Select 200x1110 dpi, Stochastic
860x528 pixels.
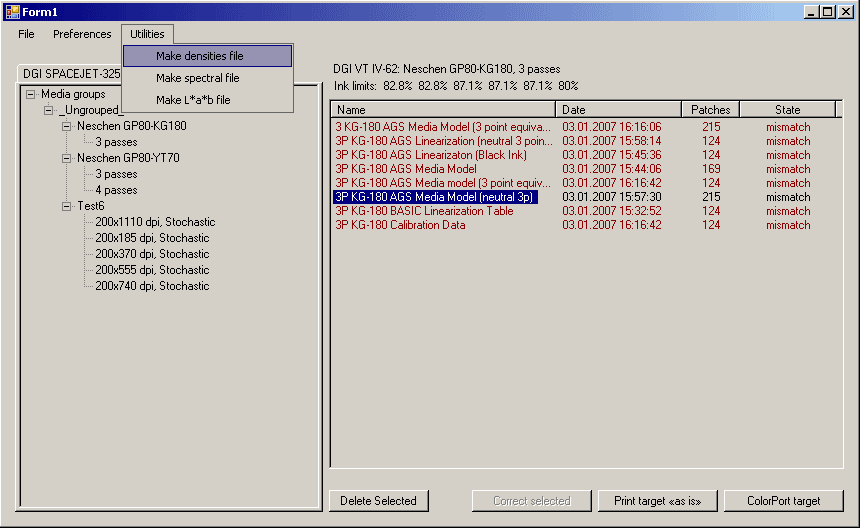(x=155, y=222)
